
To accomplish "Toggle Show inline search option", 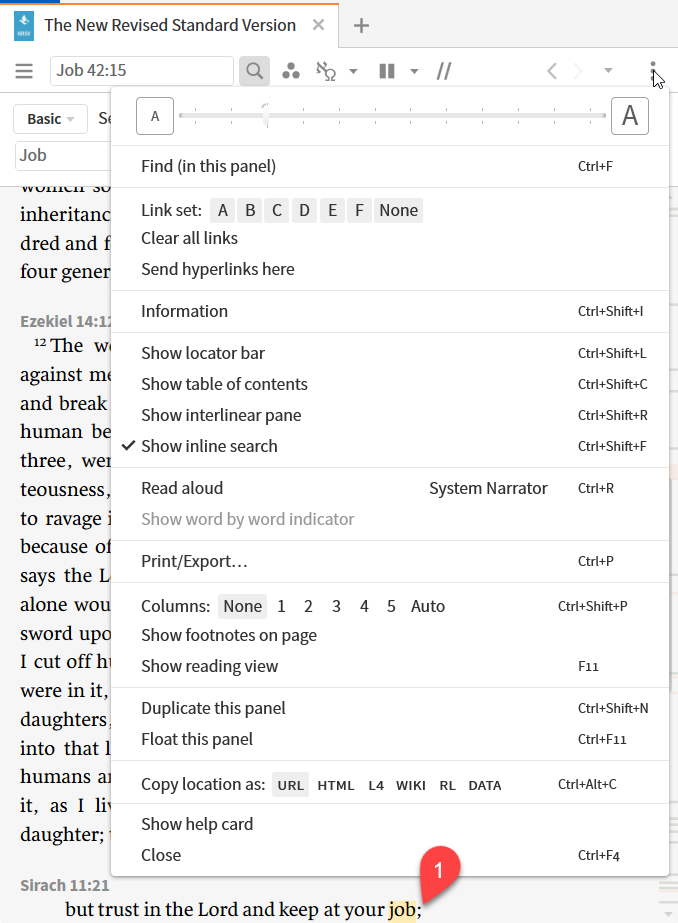I will click(x=390, y=446).
